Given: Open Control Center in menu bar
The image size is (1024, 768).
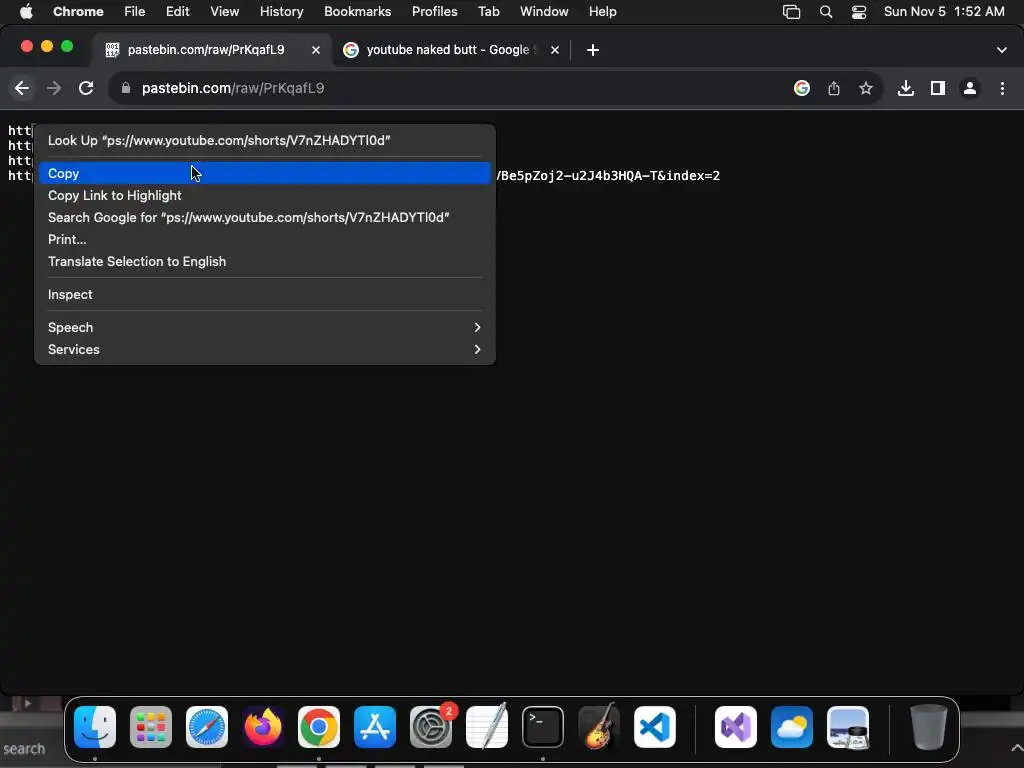Looking at the screenshot, I should 859,12.
